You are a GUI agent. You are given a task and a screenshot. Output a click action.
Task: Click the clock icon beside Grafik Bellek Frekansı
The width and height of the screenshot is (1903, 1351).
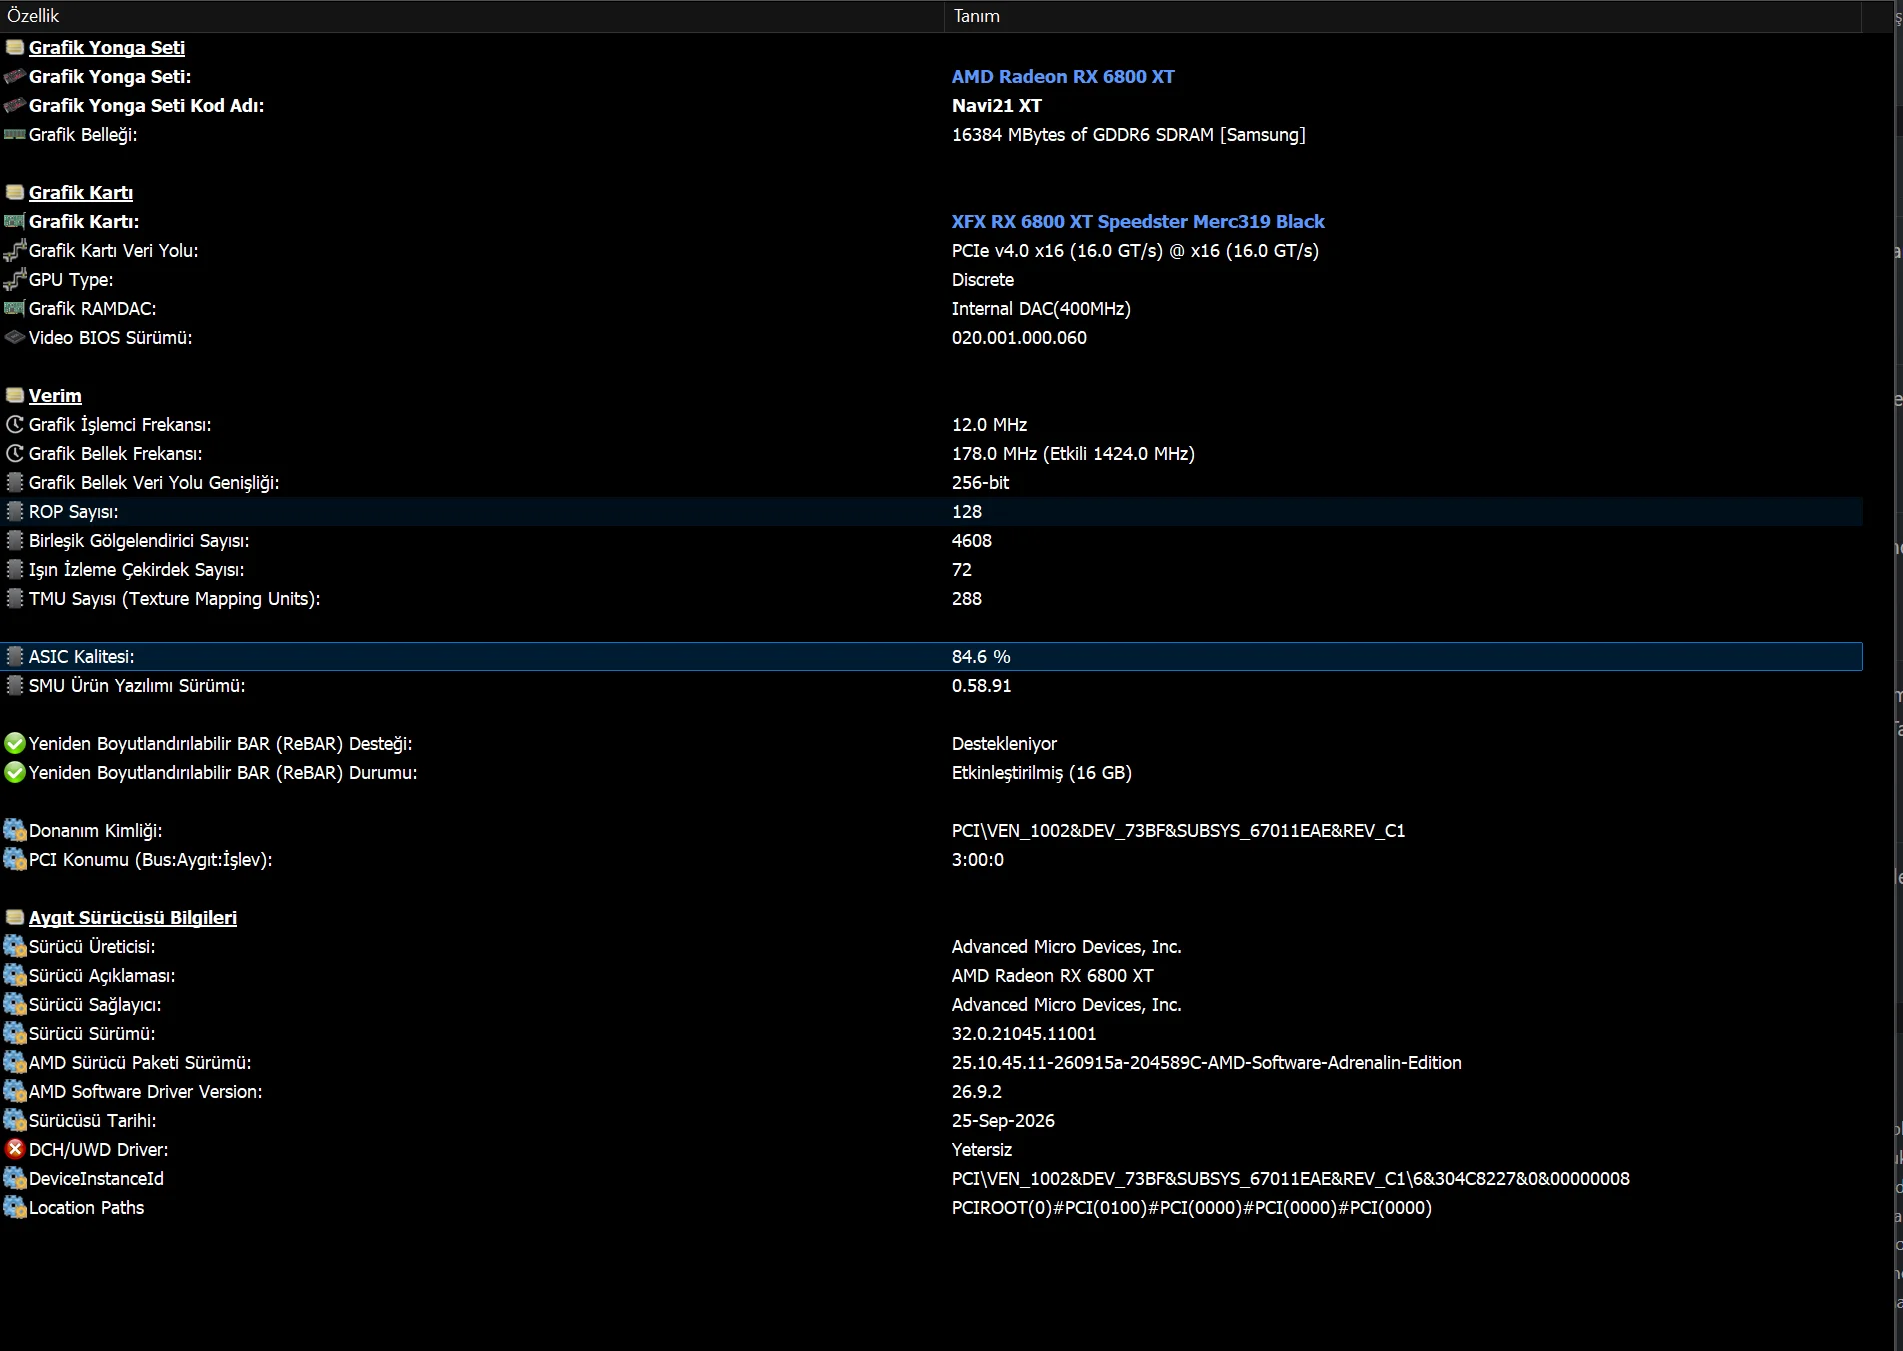click(x=15, y=453)
